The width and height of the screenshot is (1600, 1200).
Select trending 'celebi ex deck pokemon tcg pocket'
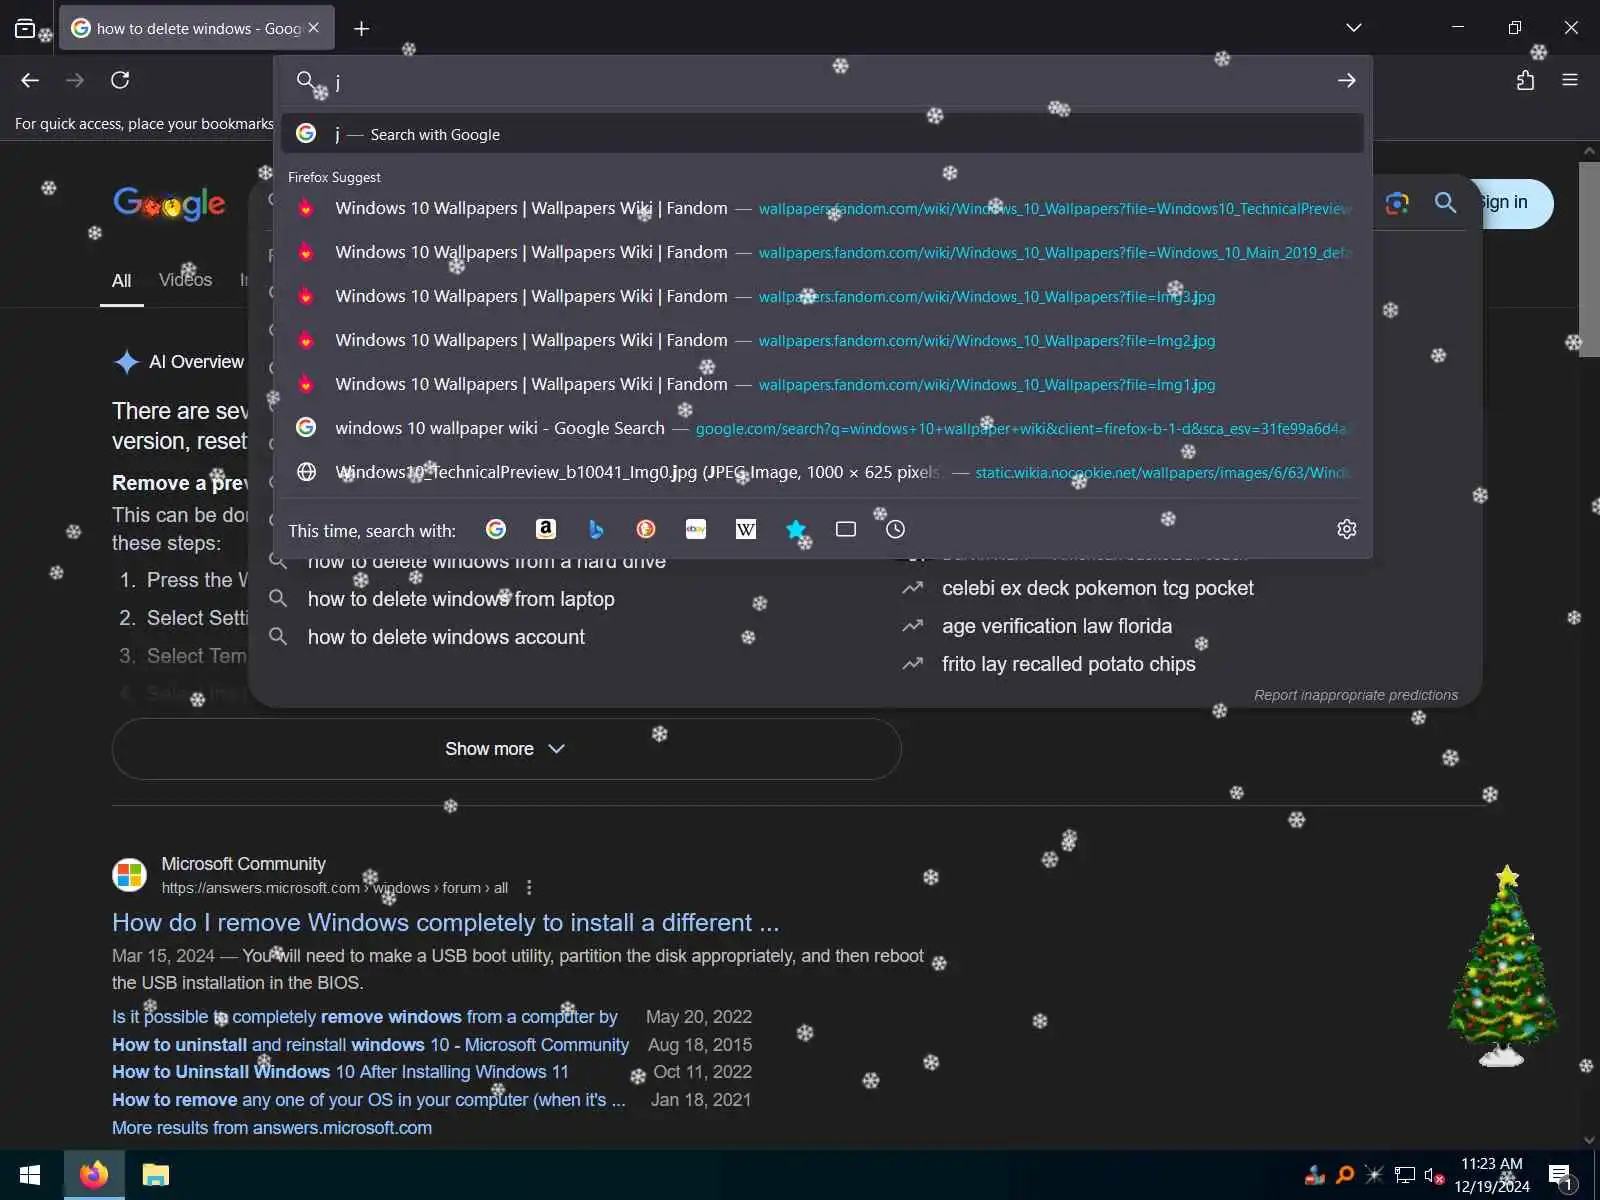1097,588
